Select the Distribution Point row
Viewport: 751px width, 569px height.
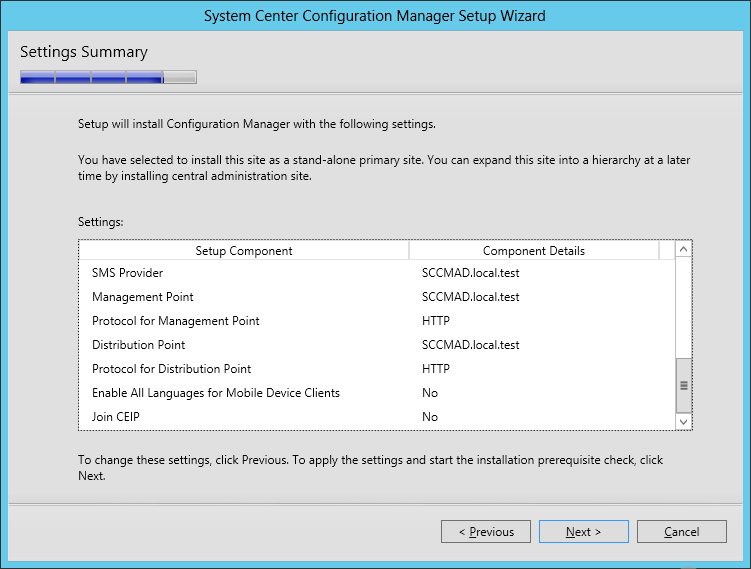coord(377,344)
